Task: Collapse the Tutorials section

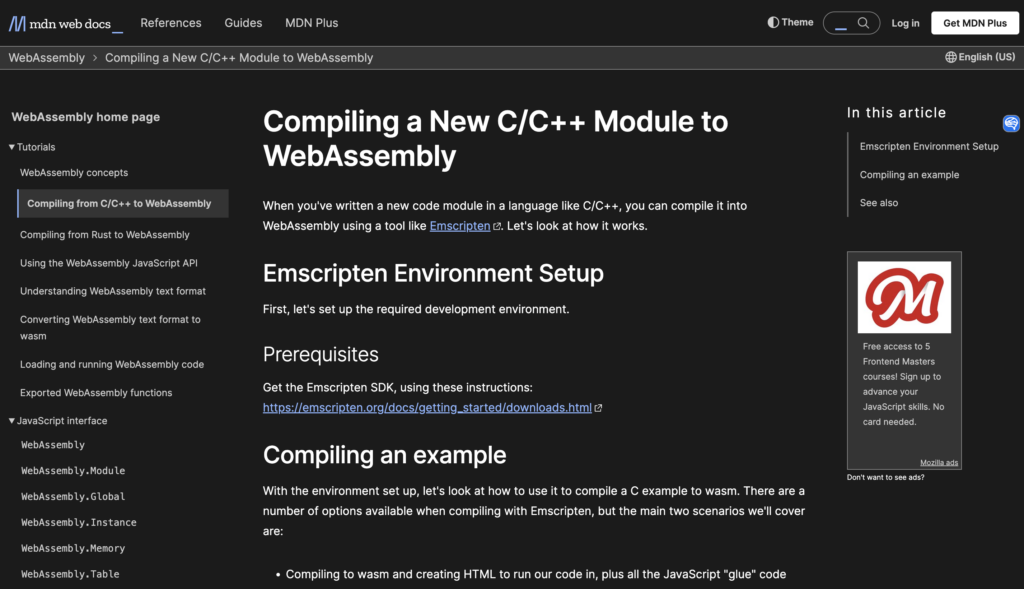Action: [12, 147]
